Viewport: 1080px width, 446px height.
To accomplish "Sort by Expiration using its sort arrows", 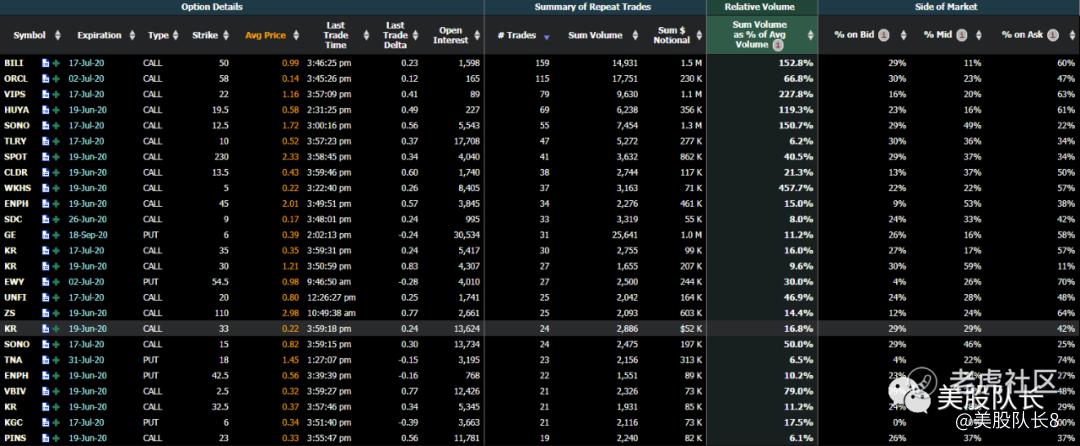I will (x=133, y=35).
